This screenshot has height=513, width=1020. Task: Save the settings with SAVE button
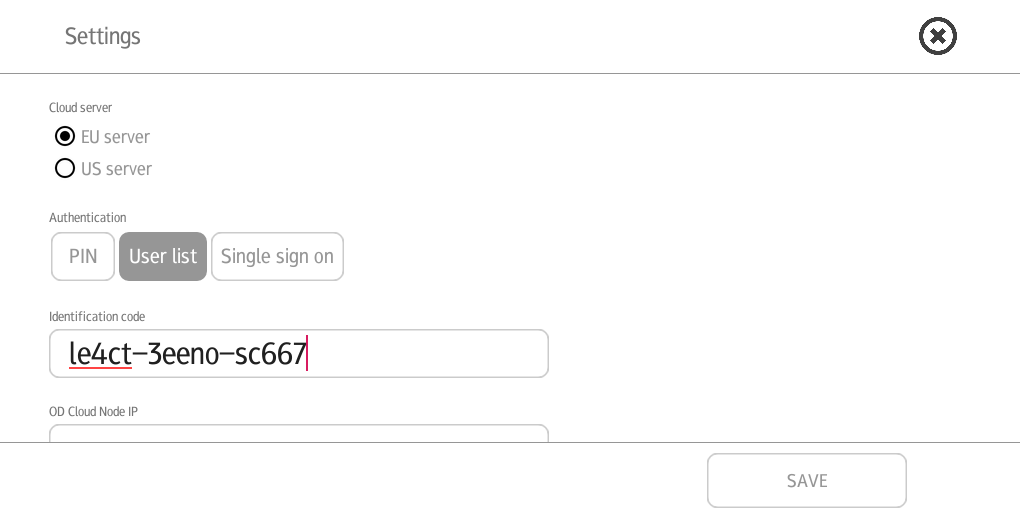pyautogui.click(x=807, y=480)
